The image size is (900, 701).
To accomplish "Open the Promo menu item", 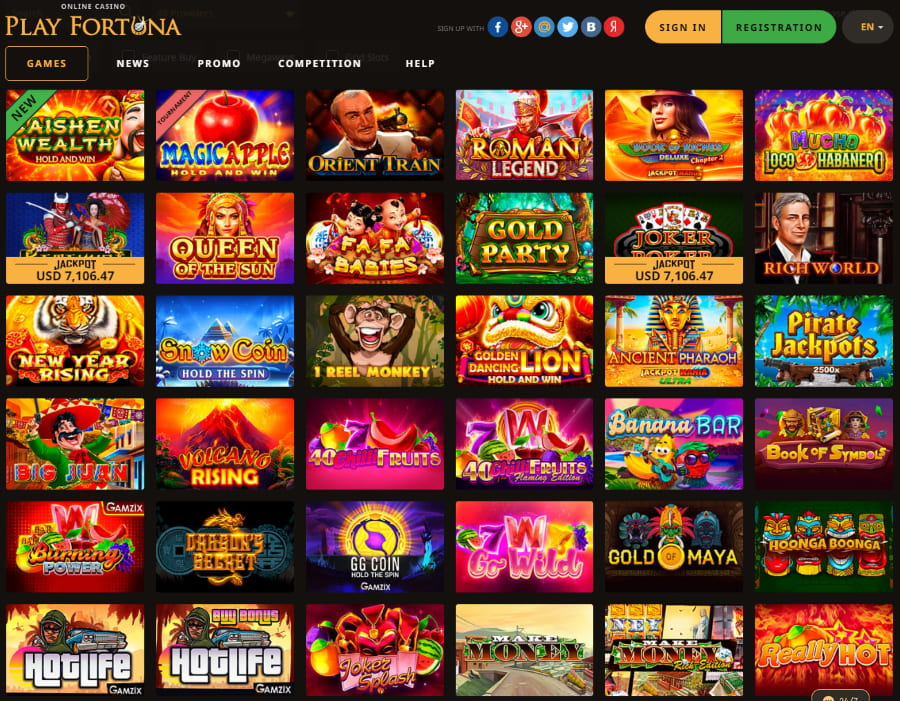I will (x=219, y=63).
